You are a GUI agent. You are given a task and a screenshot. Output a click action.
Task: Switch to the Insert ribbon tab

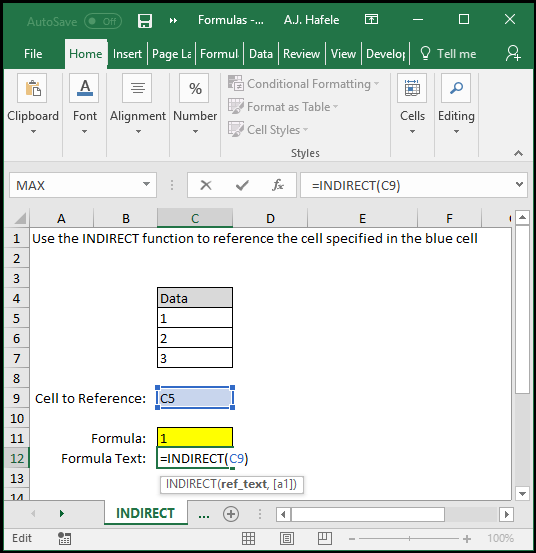(127, 54)
